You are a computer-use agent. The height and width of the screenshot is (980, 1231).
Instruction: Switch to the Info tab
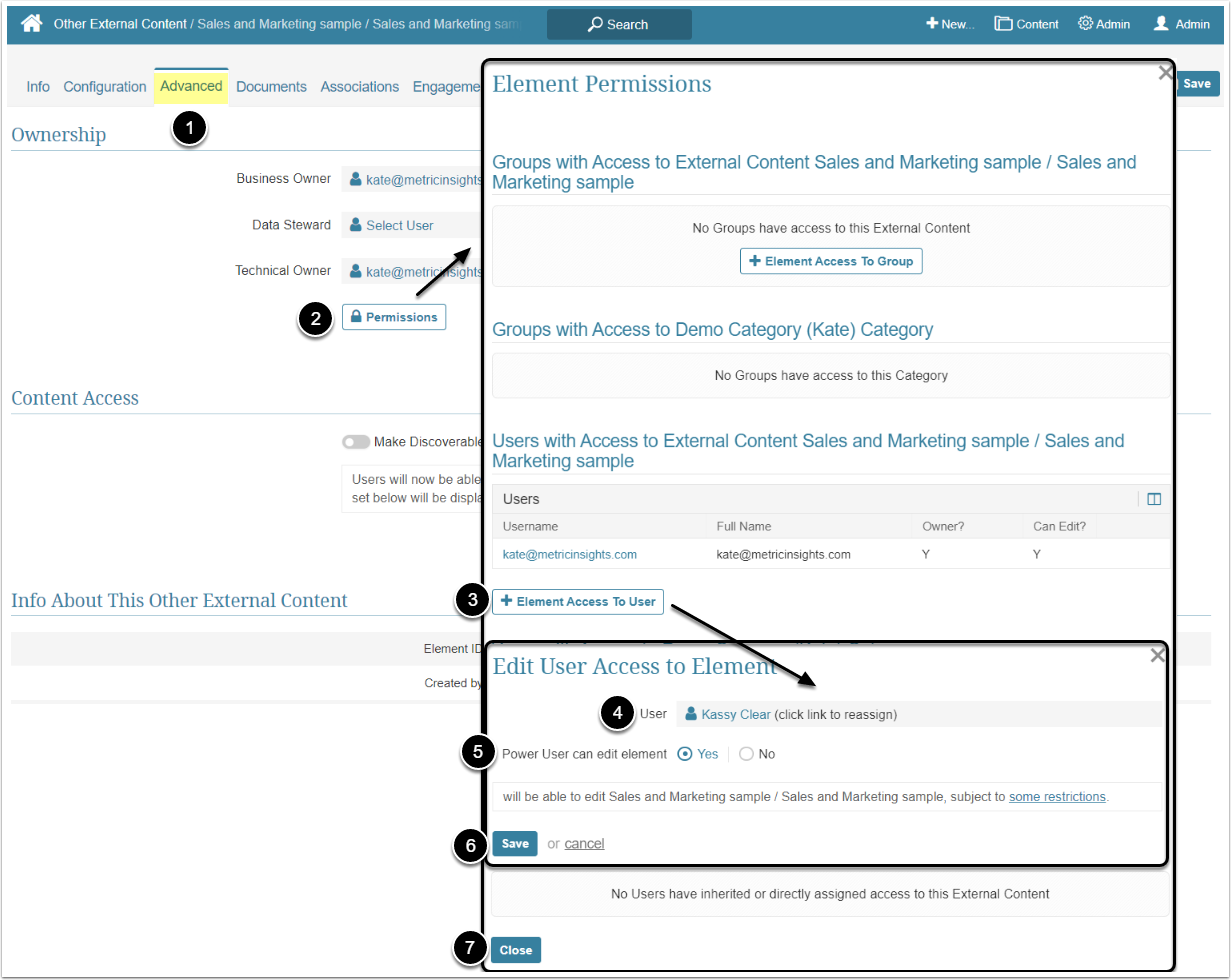coord(38,87)
